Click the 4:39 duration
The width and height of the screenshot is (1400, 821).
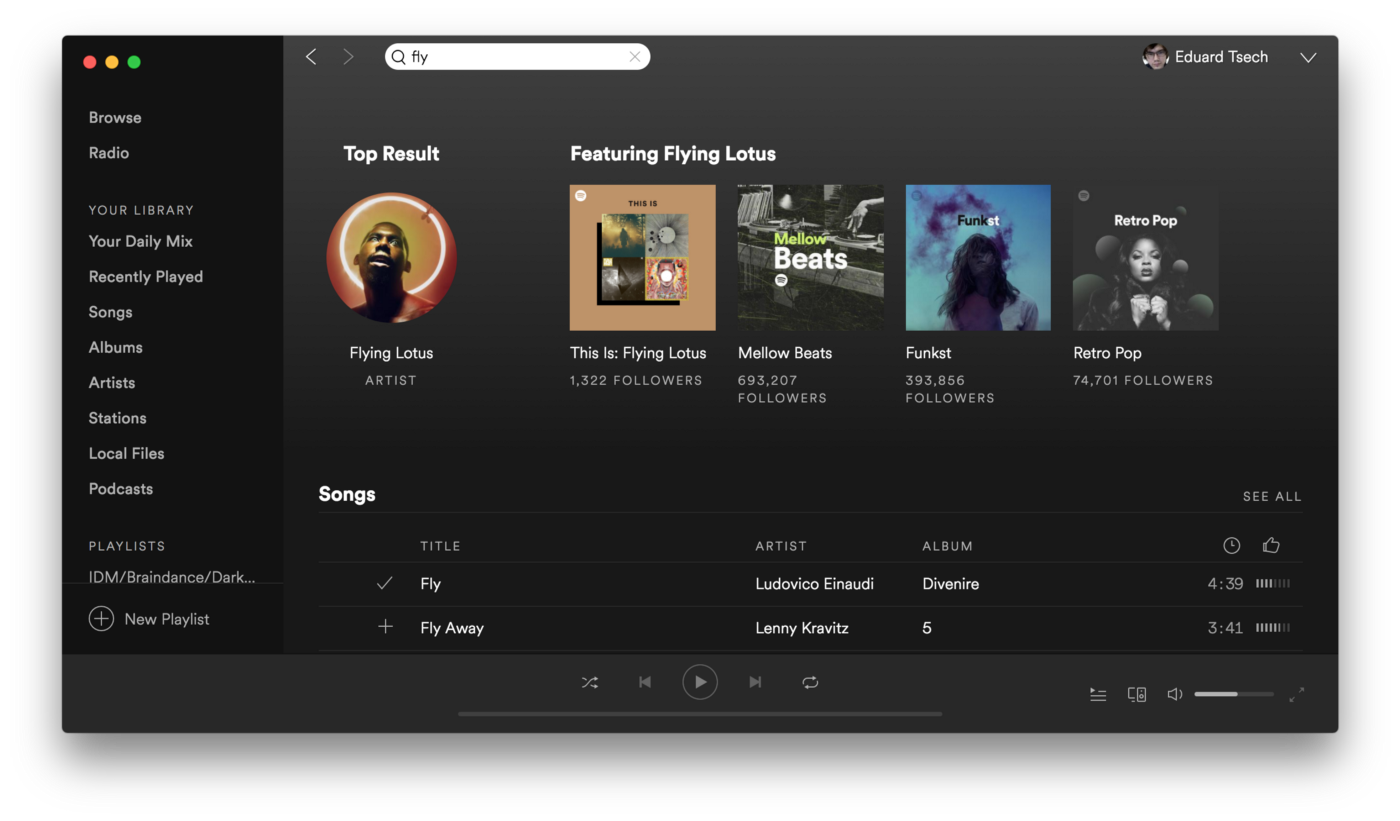pos(1225,584)
